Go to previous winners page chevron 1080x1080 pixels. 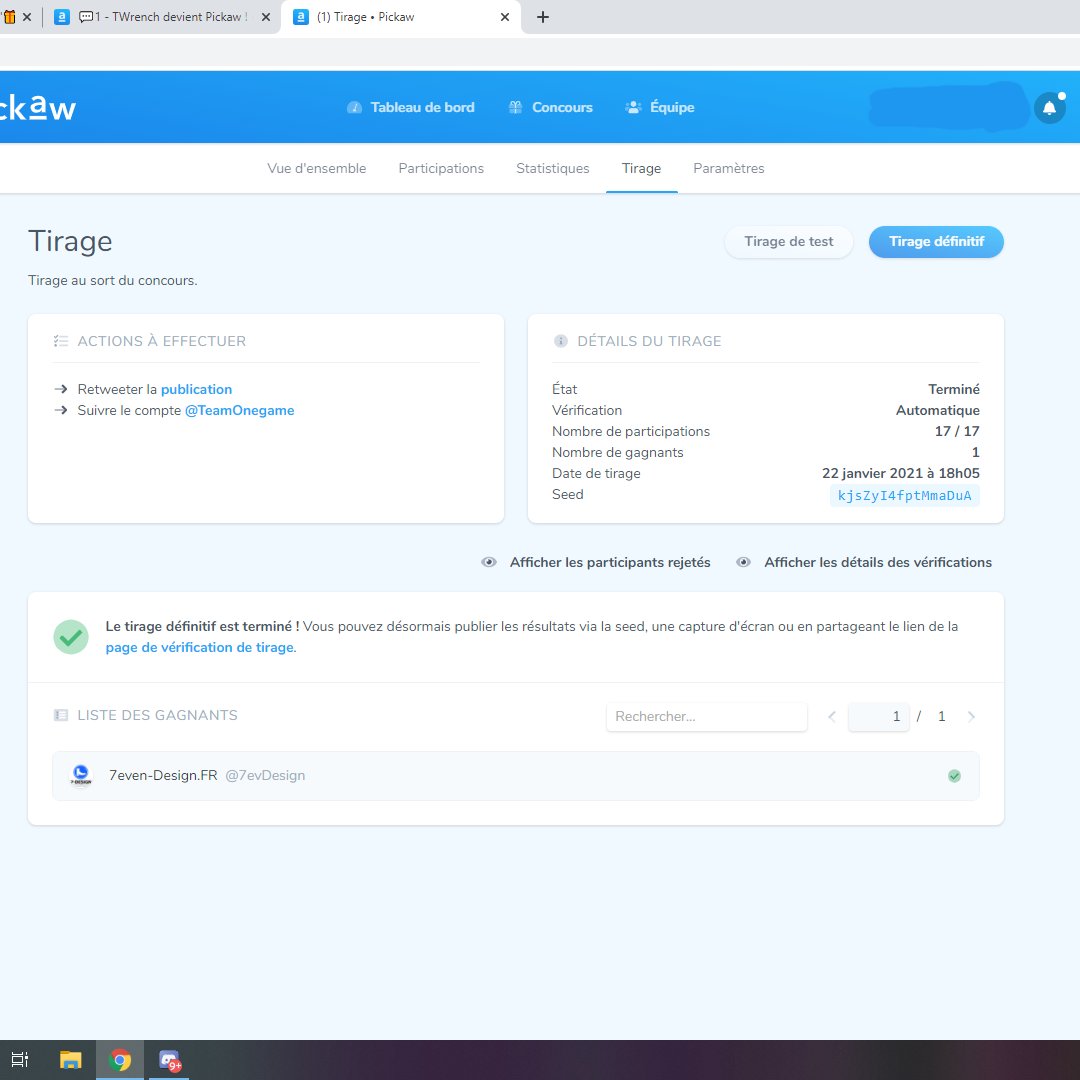tap(831, 716)
